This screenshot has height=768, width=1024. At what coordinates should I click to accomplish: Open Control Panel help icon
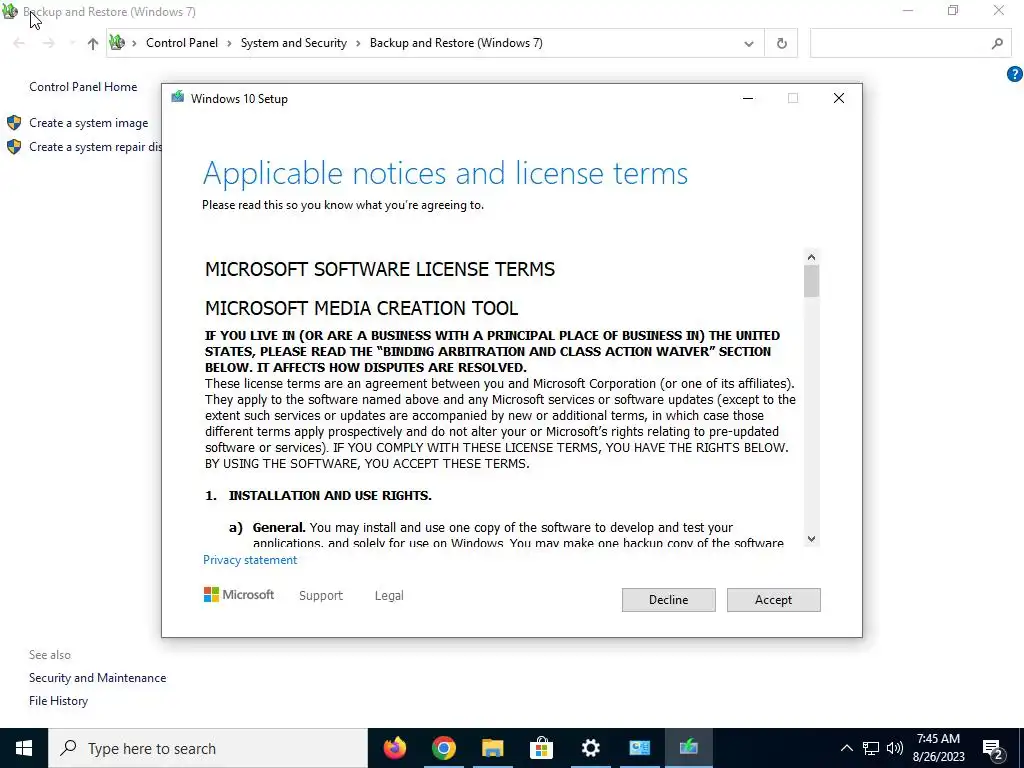click(x=1014, y=74)
